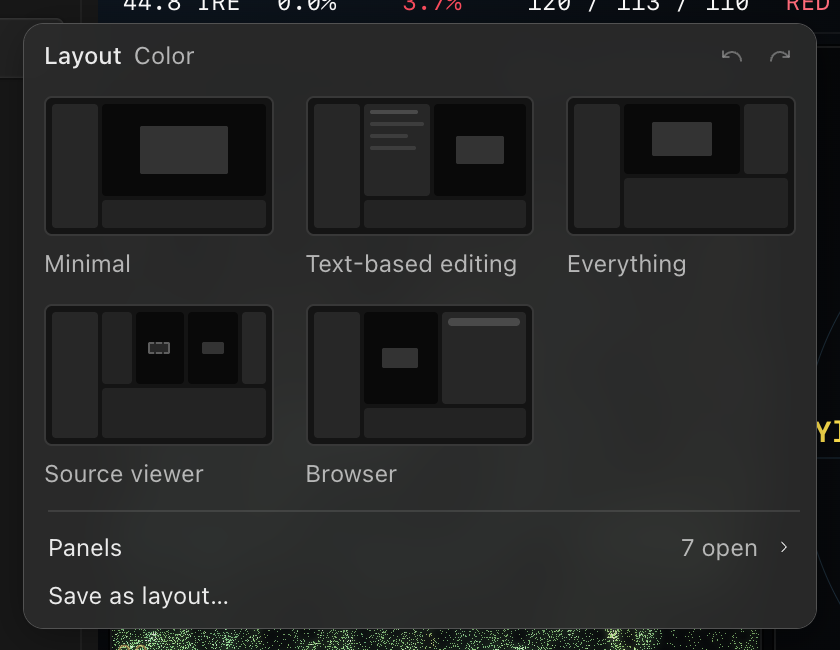Select the Text-based editing layout thumbnail

pos(419,166)
